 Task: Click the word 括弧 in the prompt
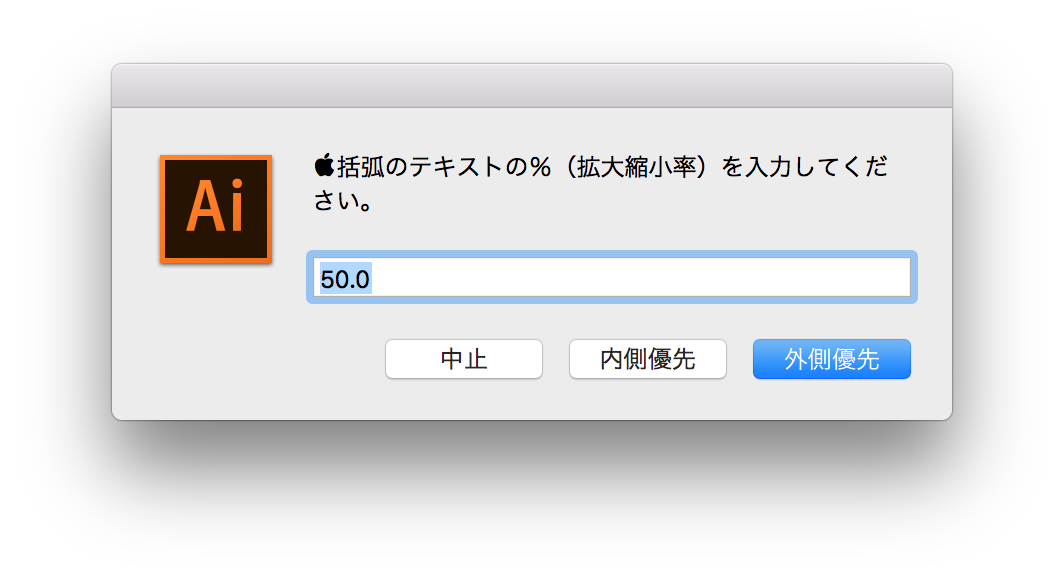click(360, 166)
